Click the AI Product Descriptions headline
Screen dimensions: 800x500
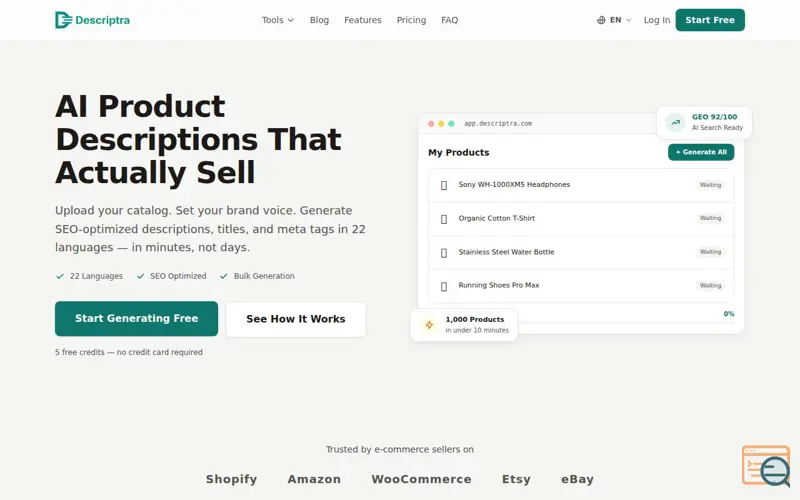click(198, 139)
